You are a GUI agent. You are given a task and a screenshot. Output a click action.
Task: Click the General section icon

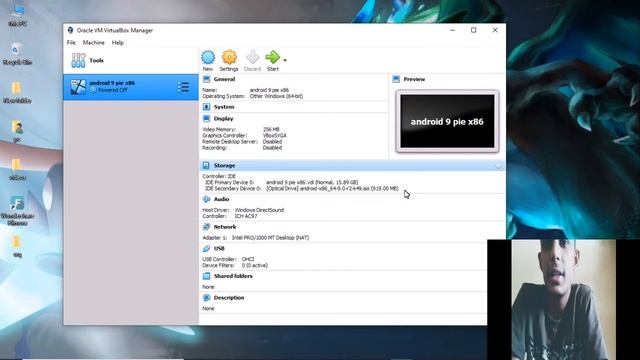pyautogui.click(x=207, y=79)
